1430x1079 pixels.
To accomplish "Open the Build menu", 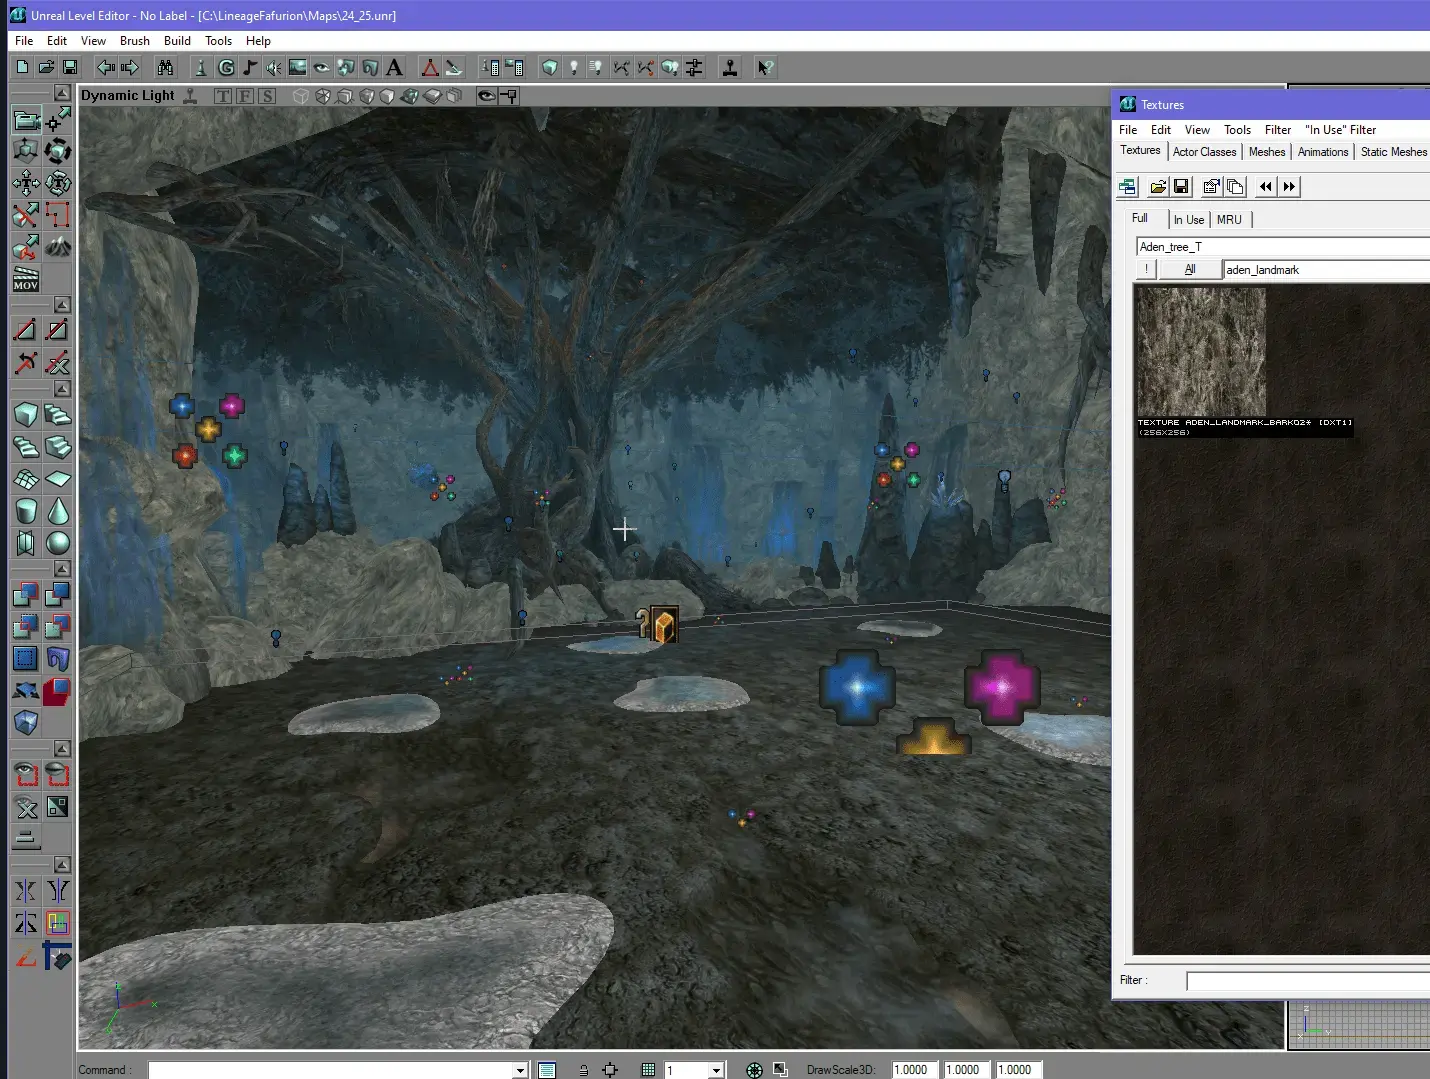I will click(177, 41).
